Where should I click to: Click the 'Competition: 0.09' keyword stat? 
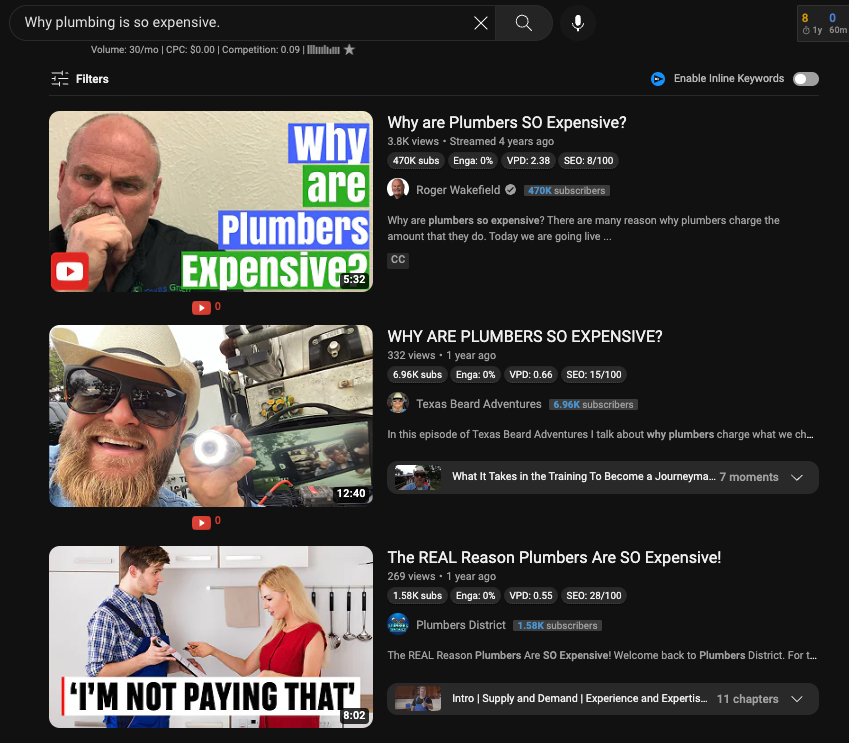pyautogui.click(x=261, y=50)
